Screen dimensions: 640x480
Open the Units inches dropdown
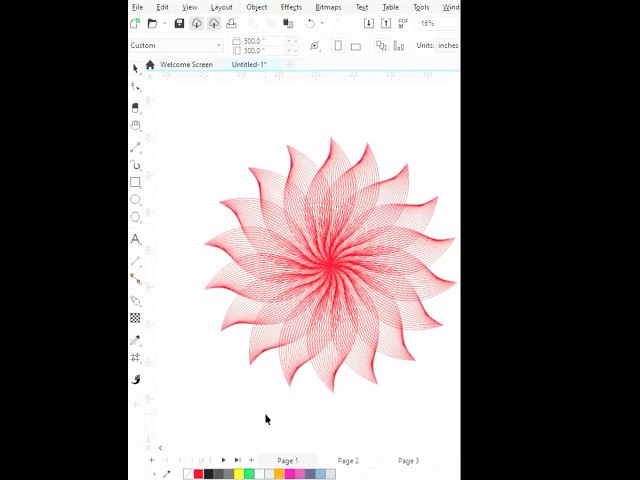(447, 45)
